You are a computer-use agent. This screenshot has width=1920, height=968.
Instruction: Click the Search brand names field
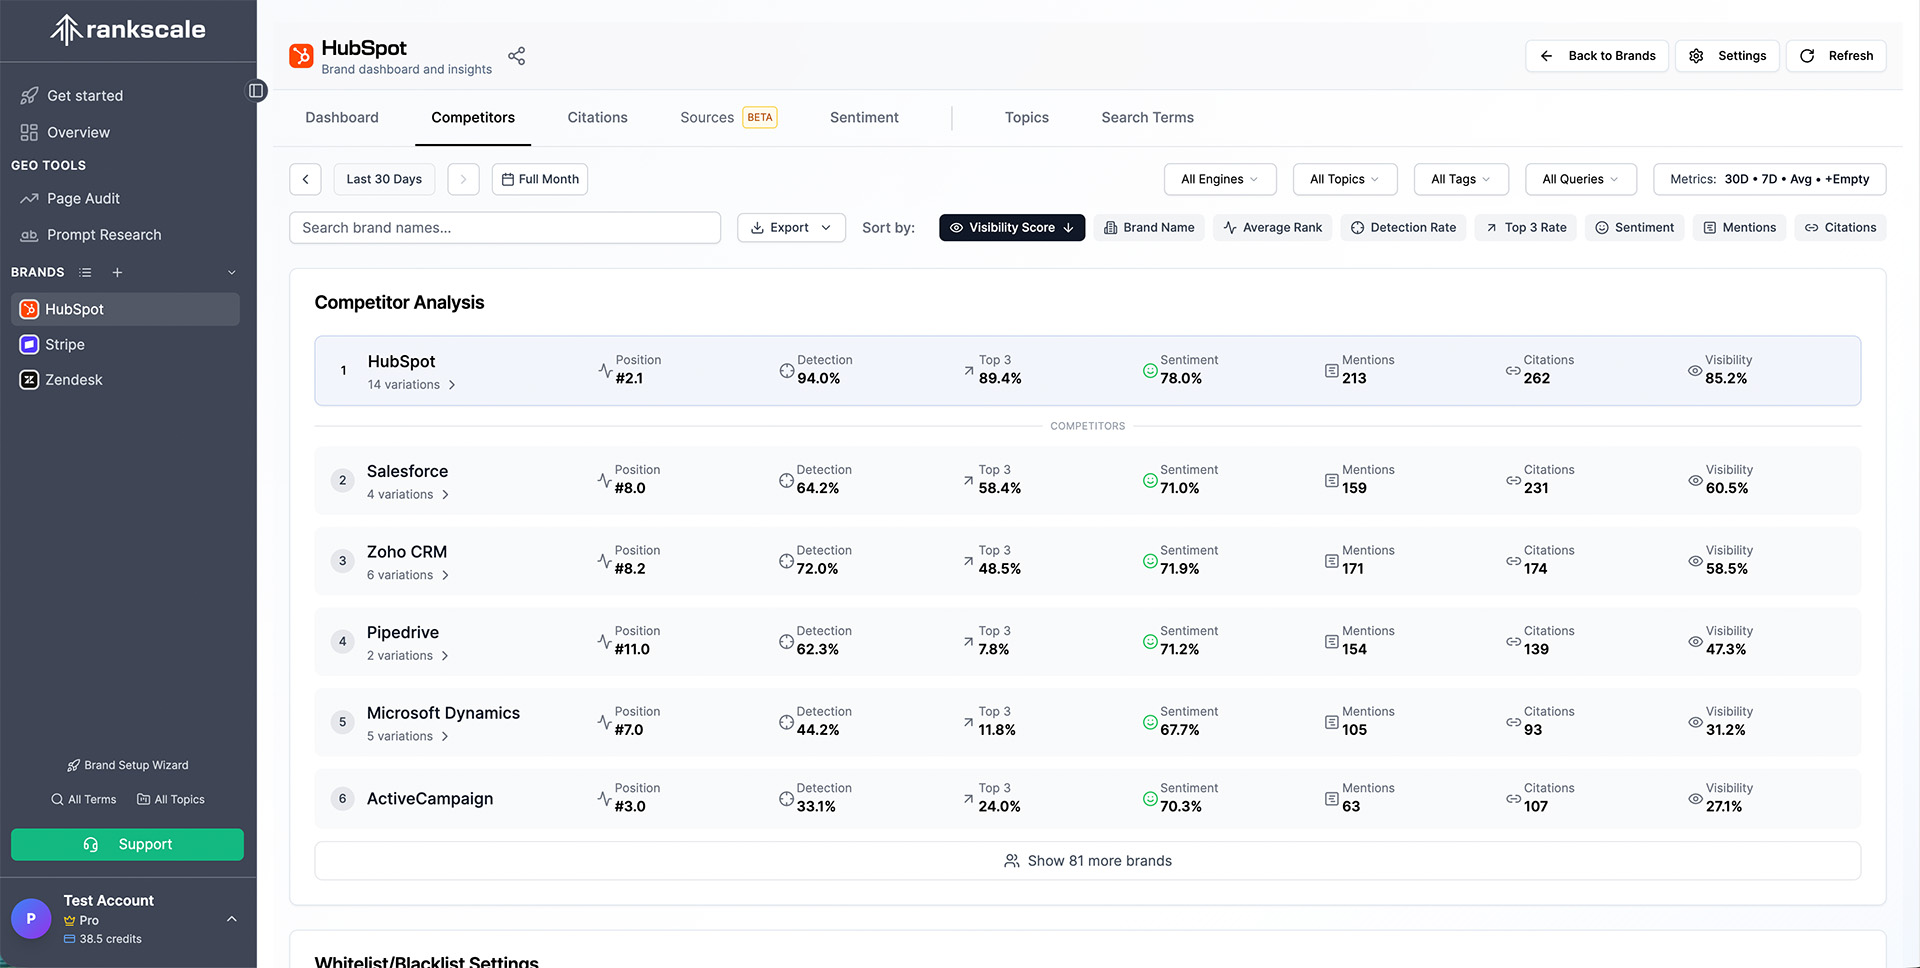tap(504, 227)
